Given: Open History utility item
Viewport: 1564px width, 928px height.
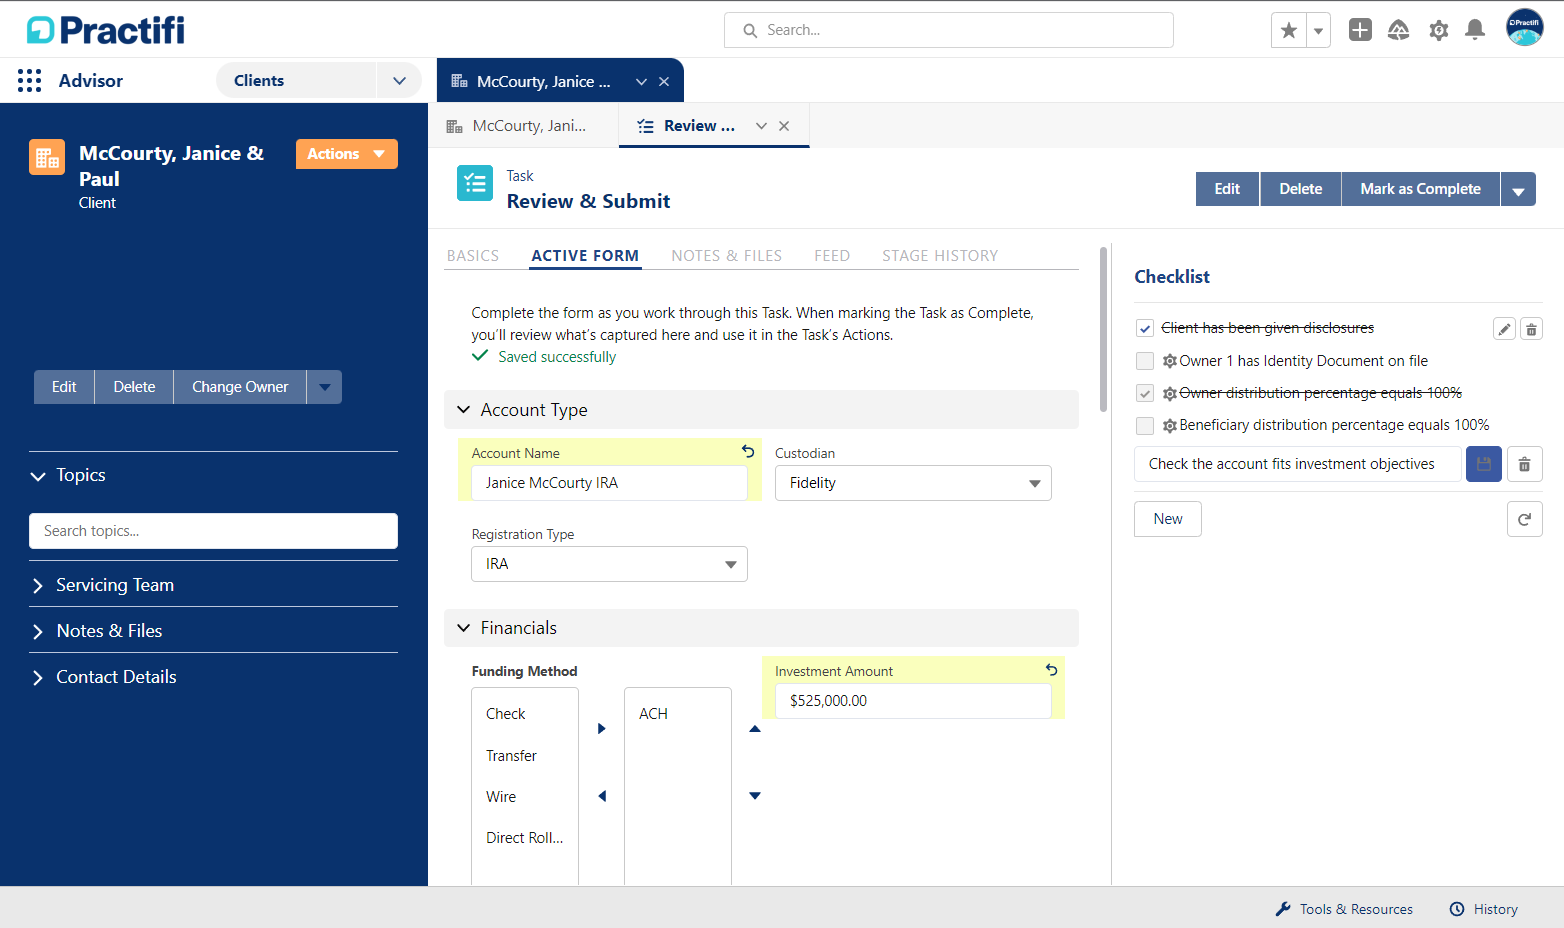Looking at the screenshot, I should [1484, 909].
